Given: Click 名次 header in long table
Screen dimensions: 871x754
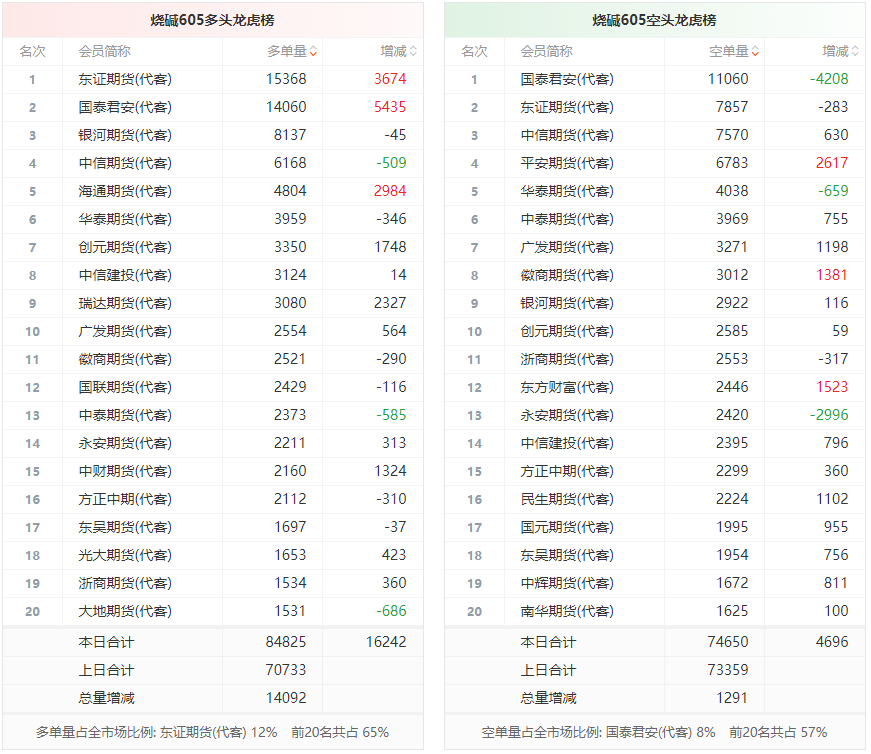Looking at the screenshot, I should [32, 52].
